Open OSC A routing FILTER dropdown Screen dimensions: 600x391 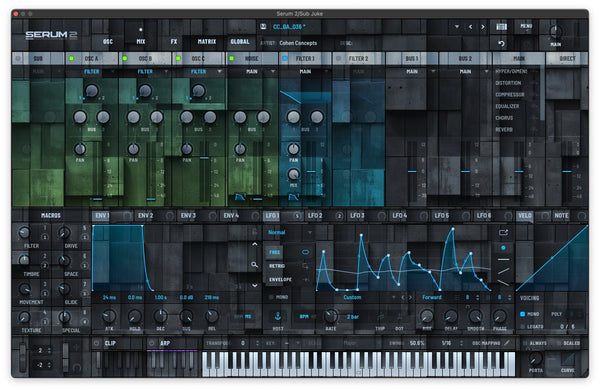(x=92, y=72)
